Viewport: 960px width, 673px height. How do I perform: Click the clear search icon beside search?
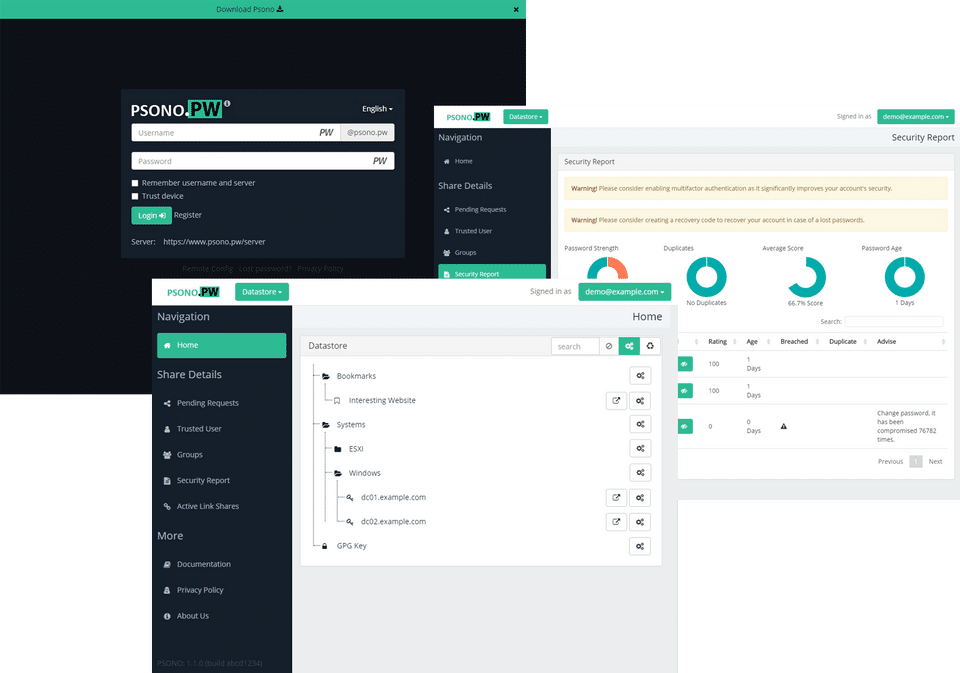609,347
